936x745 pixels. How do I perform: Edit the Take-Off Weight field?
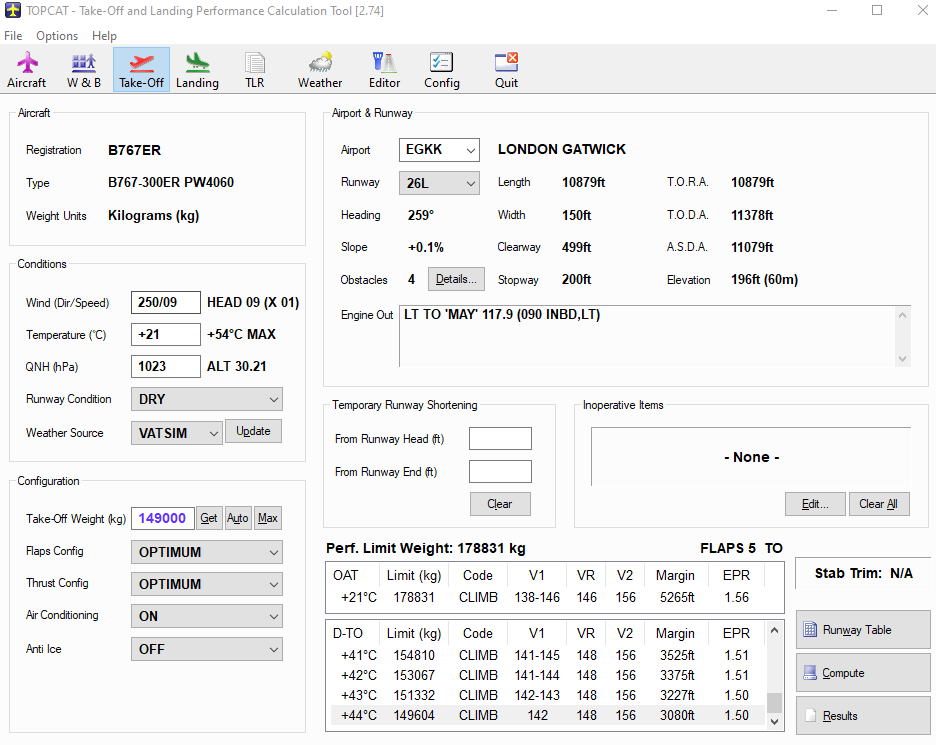coord(163,518)
